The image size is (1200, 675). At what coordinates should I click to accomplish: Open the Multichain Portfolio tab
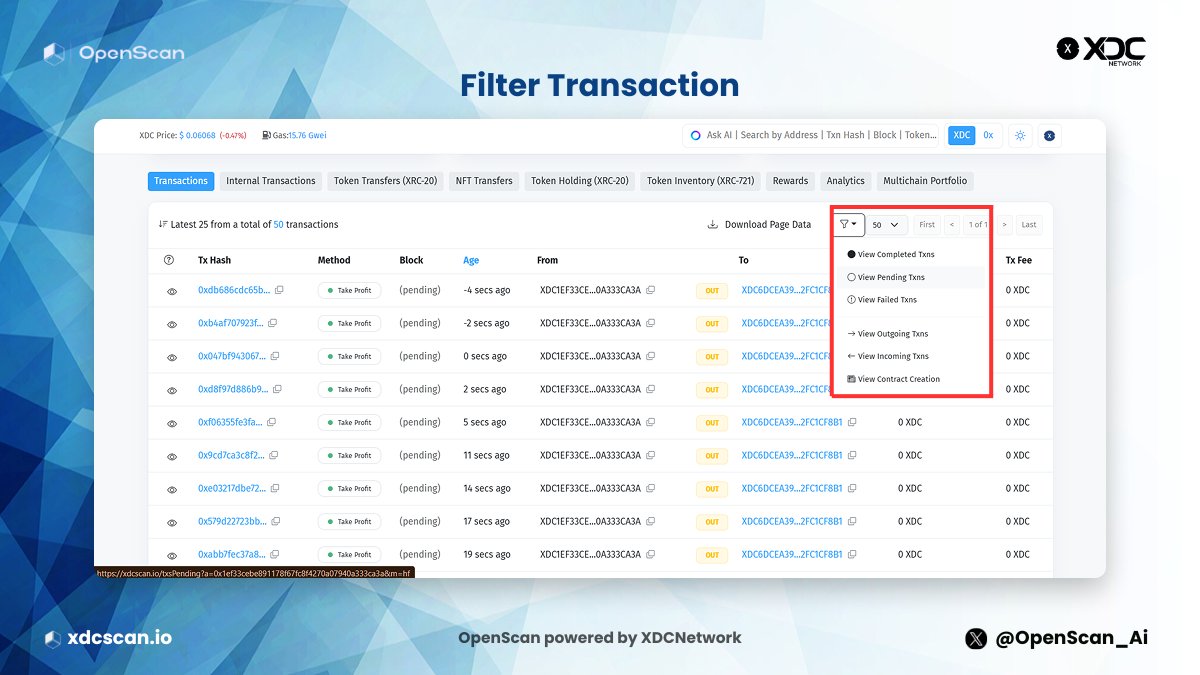tap(925, 181)
